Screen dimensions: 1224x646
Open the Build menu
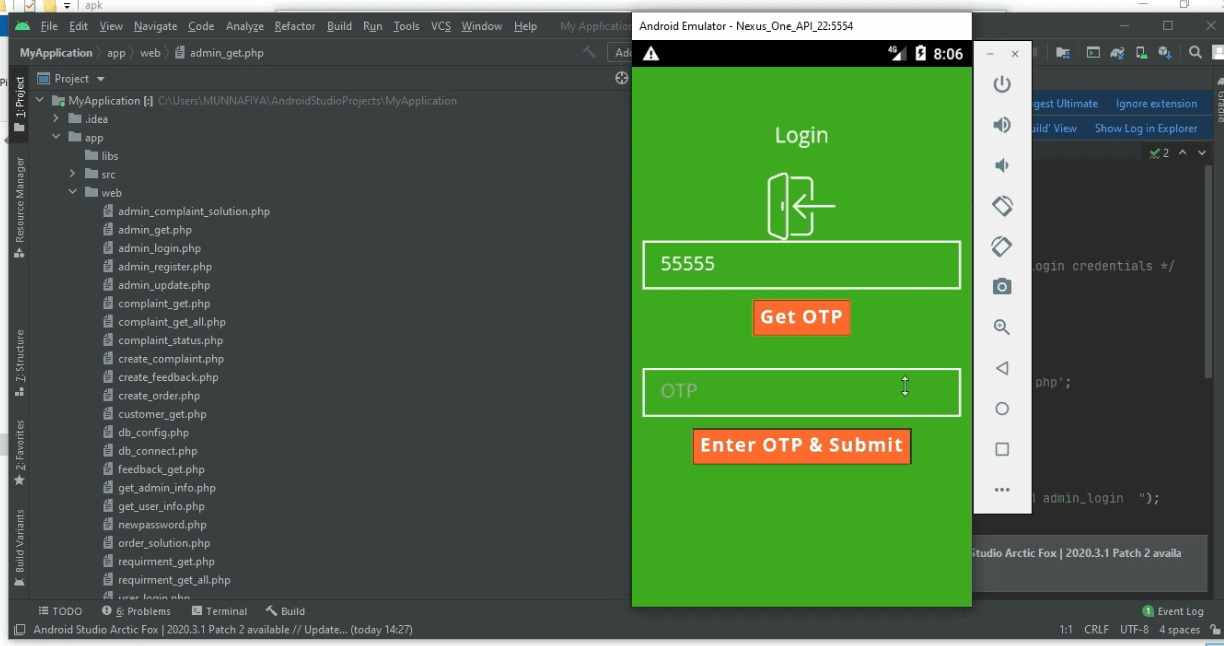point(339,26)
